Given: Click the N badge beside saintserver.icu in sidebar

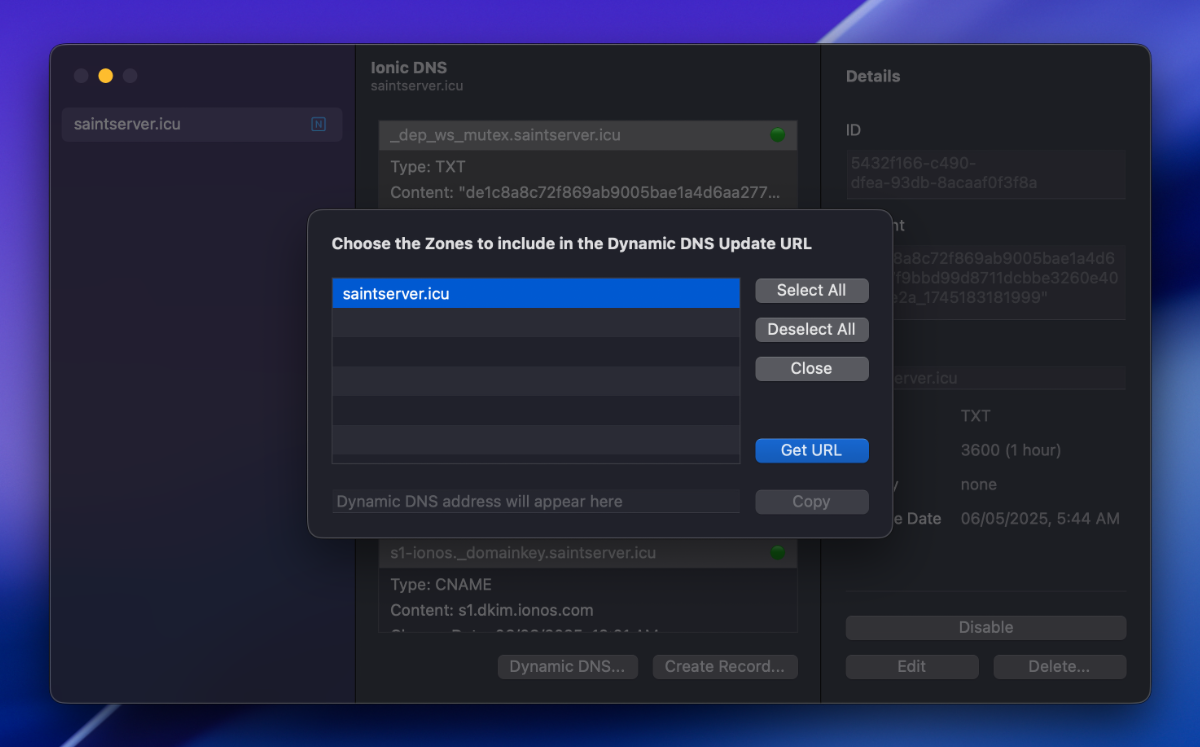Looking at the screenshot, I should (x=318, y=124).
